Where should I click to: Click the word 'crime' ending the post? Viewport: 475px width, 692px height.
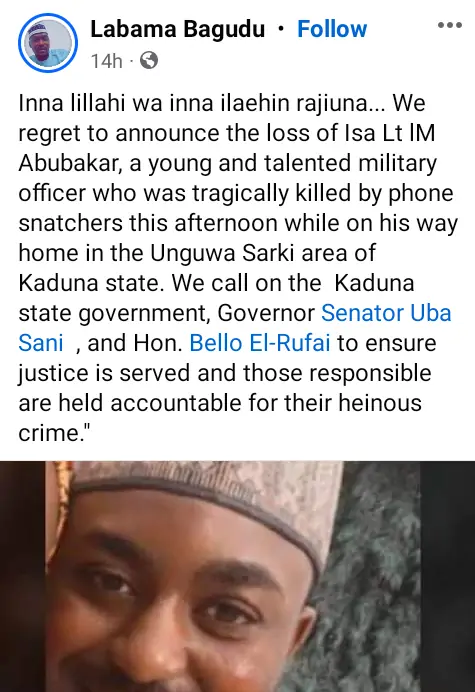(x=48, y=433)
